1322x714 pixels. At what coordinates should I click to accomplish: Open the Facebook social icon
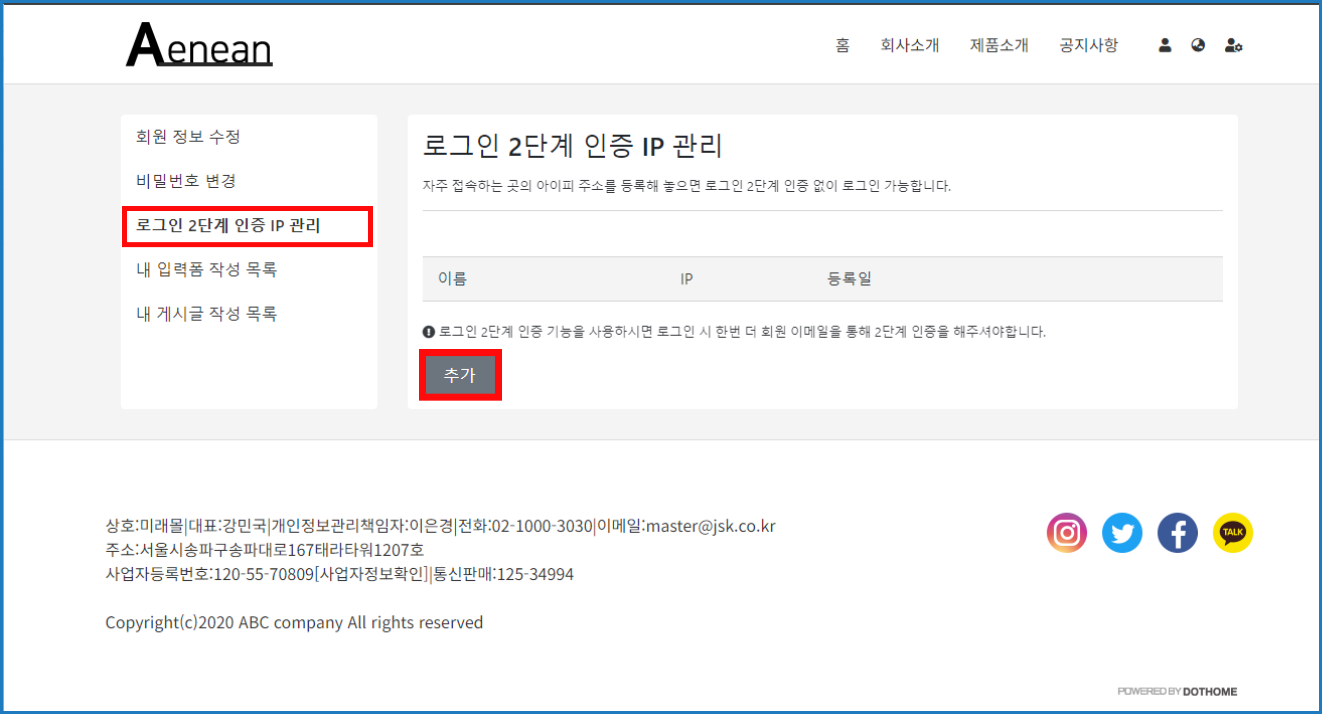1177,533
